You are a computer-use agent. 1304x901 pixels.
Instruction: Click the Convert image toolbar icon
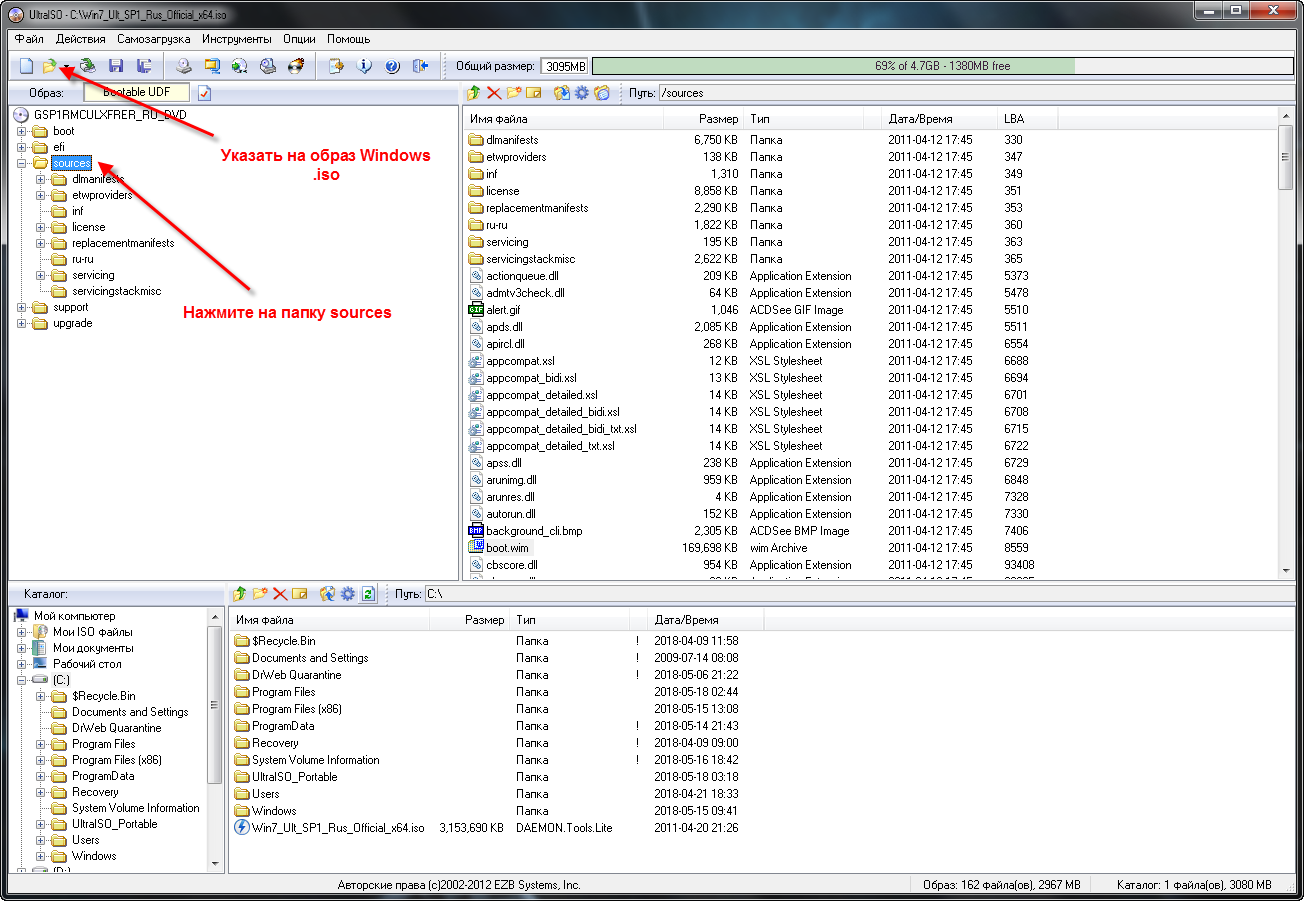pyautogui.click(x=240, y=66)
